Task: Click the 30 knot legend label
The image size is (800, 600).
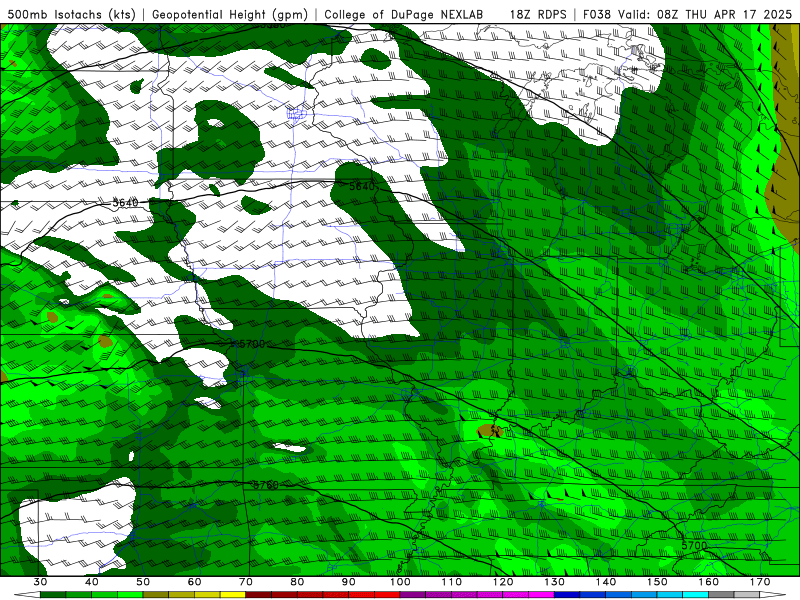Action: (40, 582)
